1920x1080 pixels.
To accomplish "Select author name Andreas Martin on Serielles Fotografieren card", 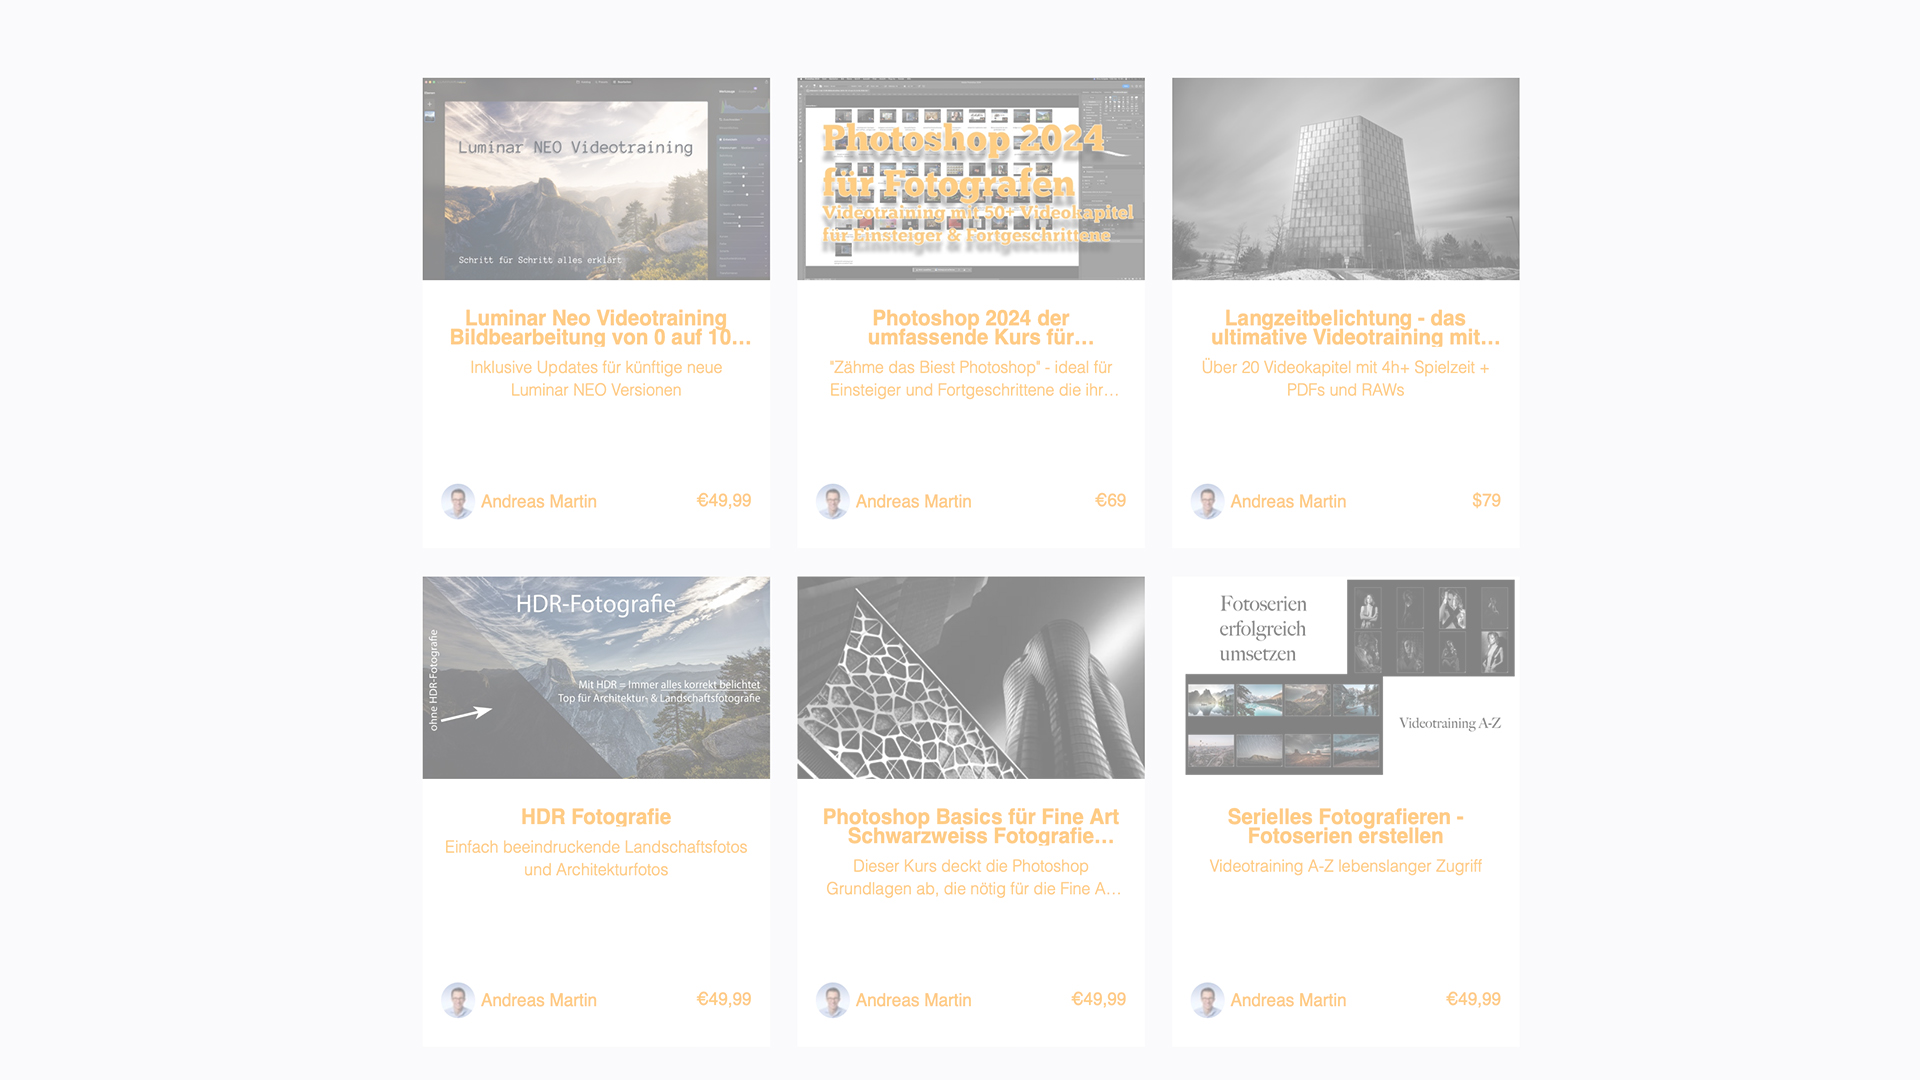I will point(1289,1001).
